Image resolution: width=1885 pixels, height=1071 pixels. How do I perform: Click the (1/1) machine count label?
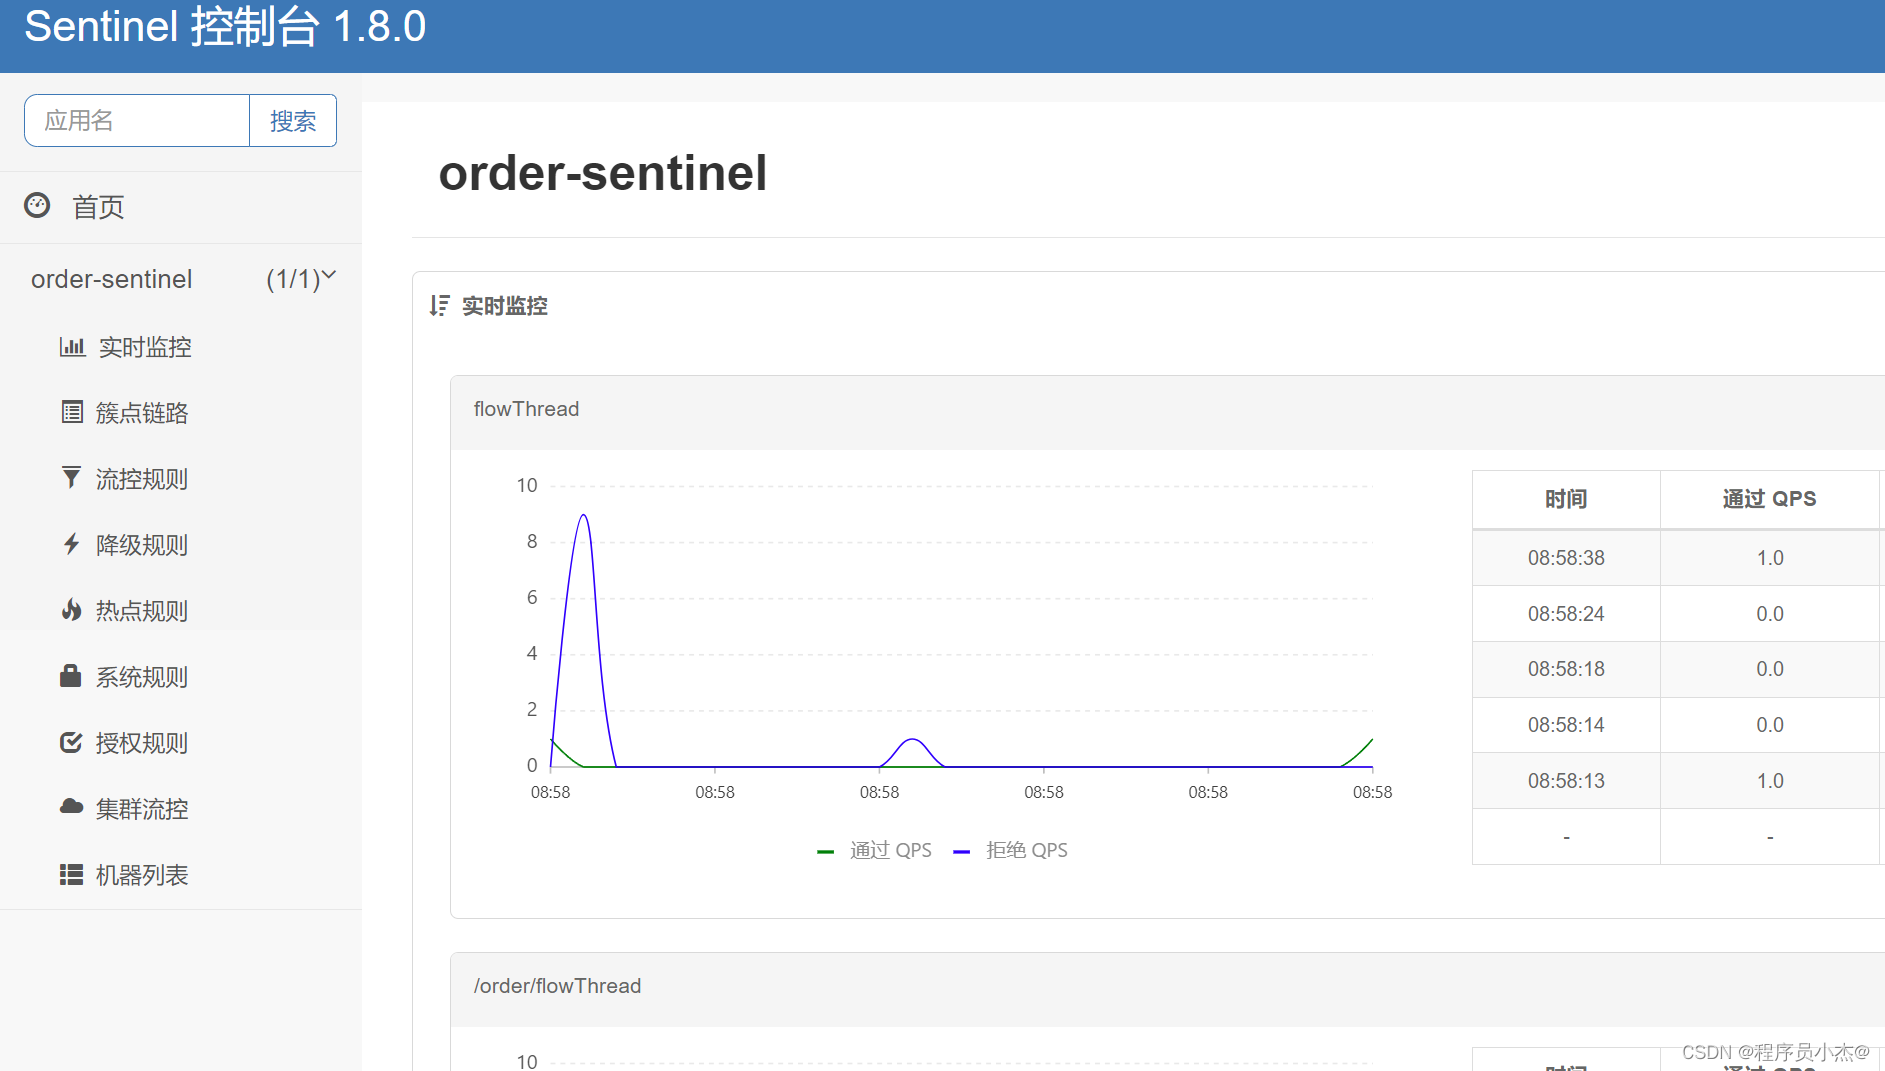tap(292, 279)
